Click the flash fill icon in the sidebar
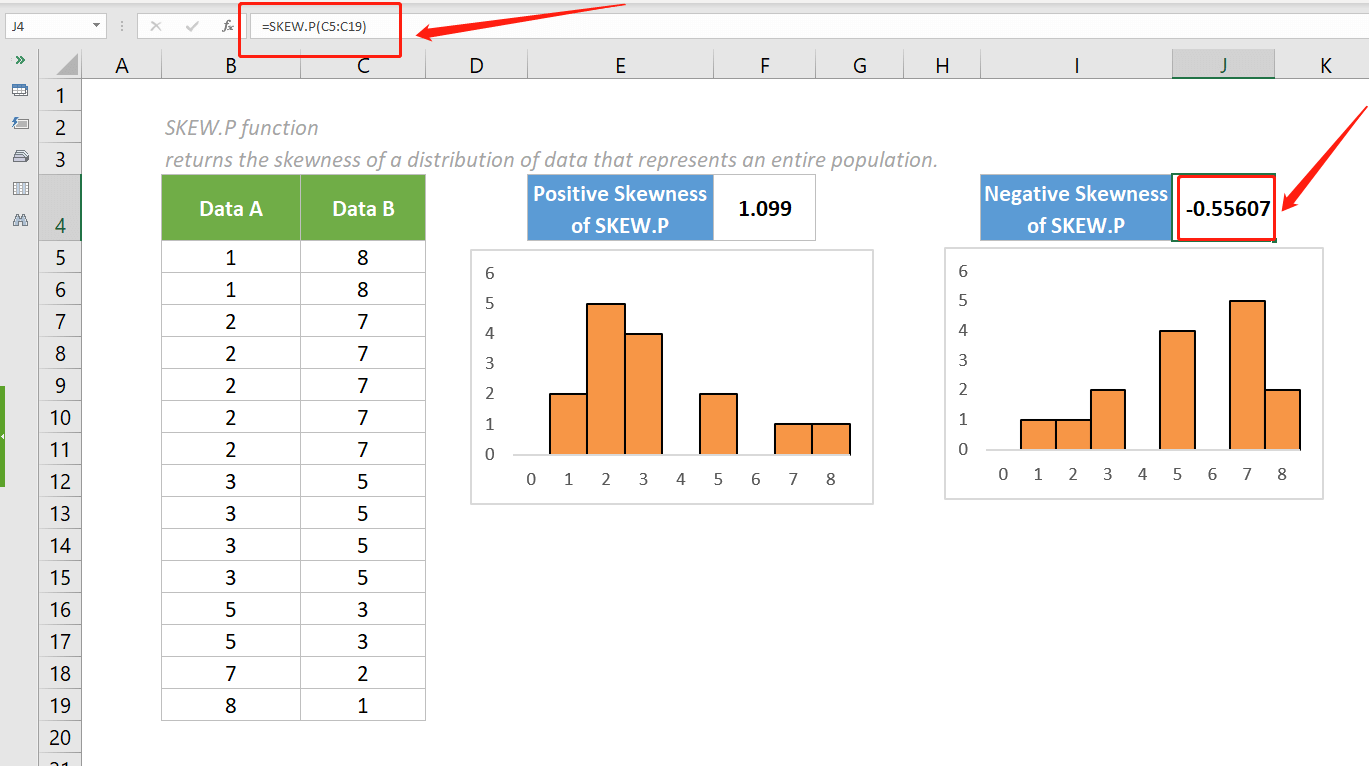 (21, 124)
